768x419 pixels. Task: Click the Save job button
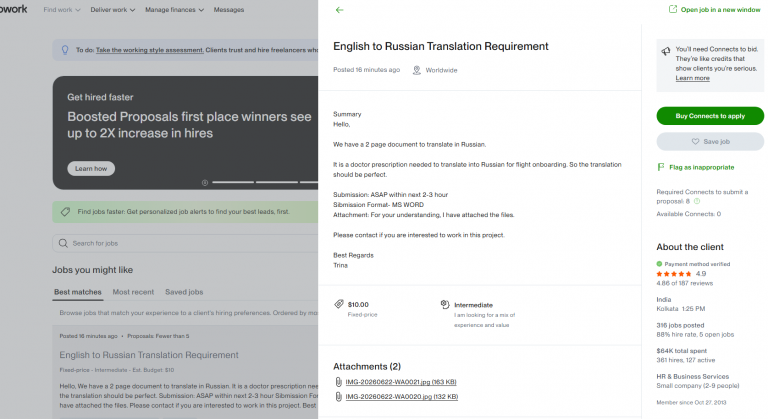[710, 142]
